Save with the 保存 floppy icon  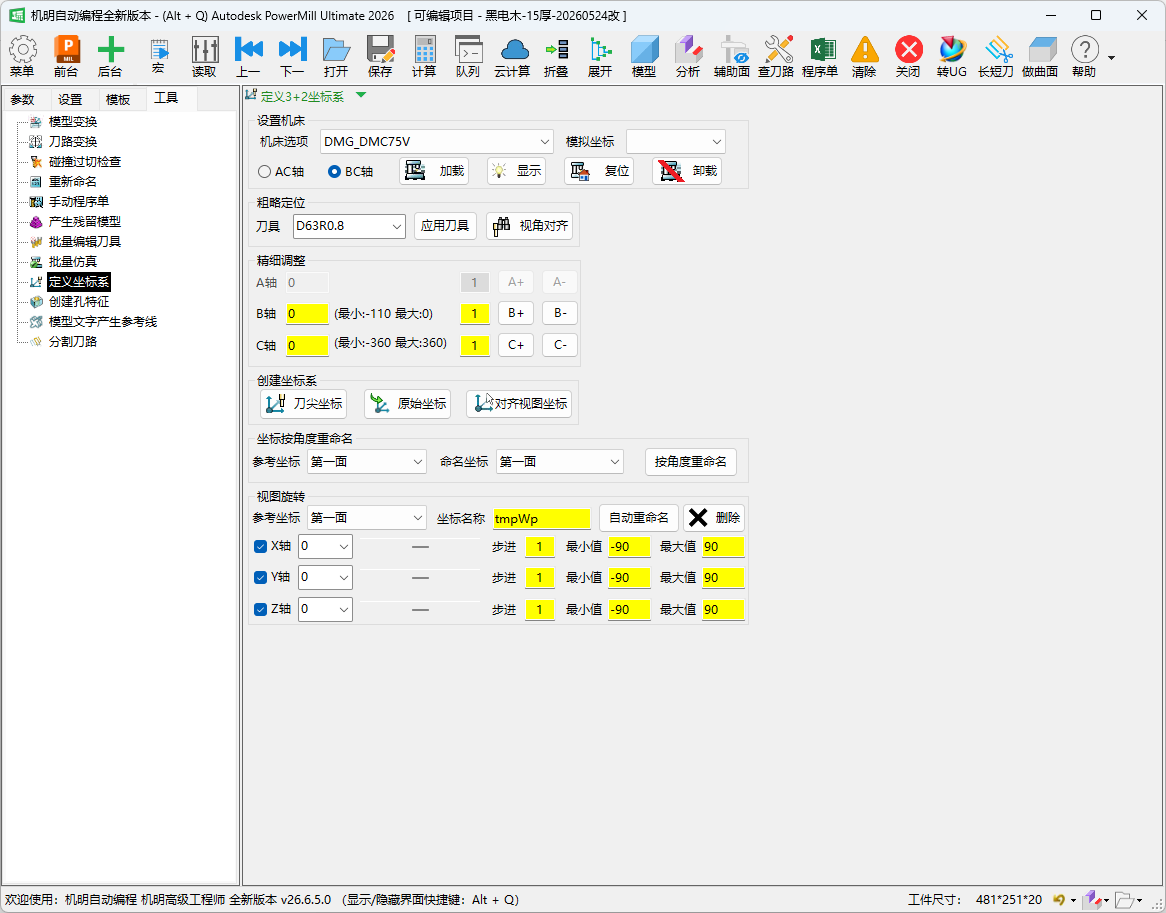point(380,57)
